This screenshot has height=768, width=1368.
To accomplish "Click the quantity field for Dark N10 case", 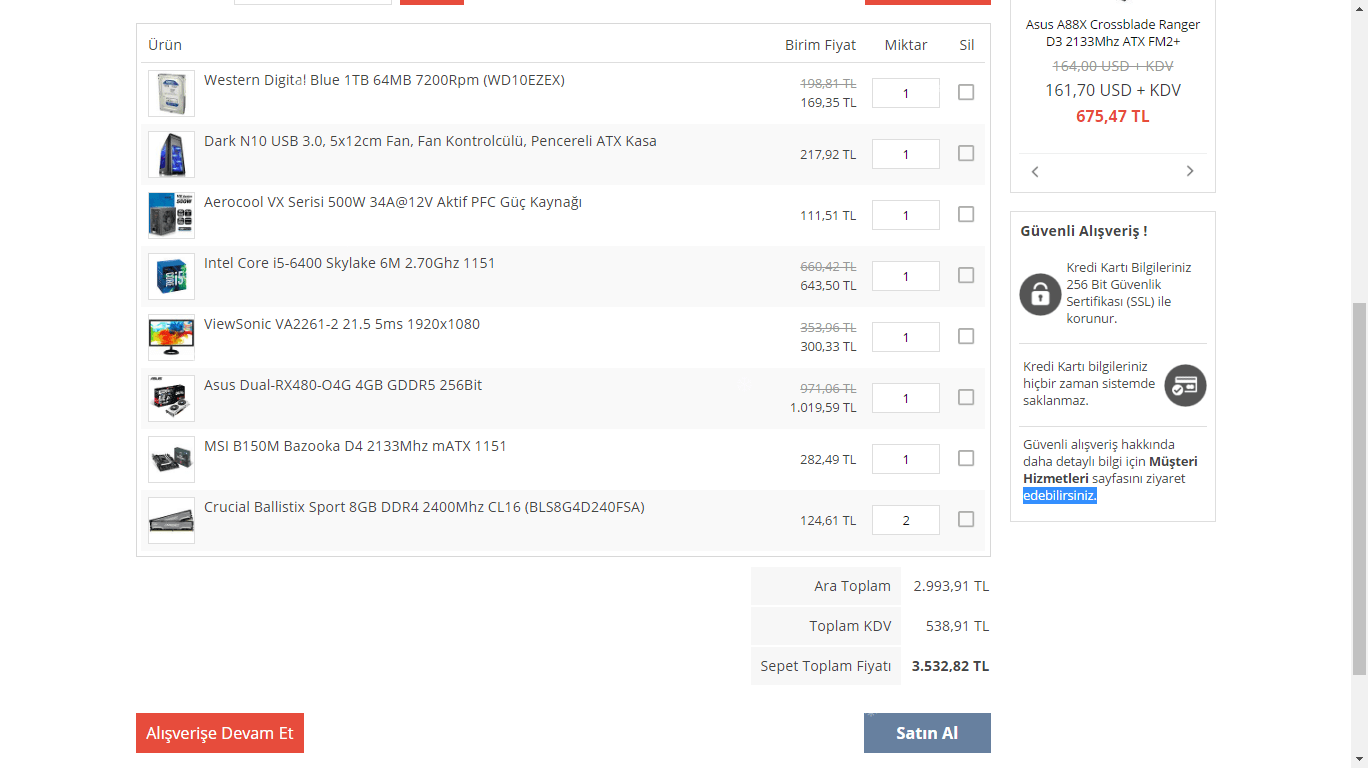I will (x=906, y=154).
